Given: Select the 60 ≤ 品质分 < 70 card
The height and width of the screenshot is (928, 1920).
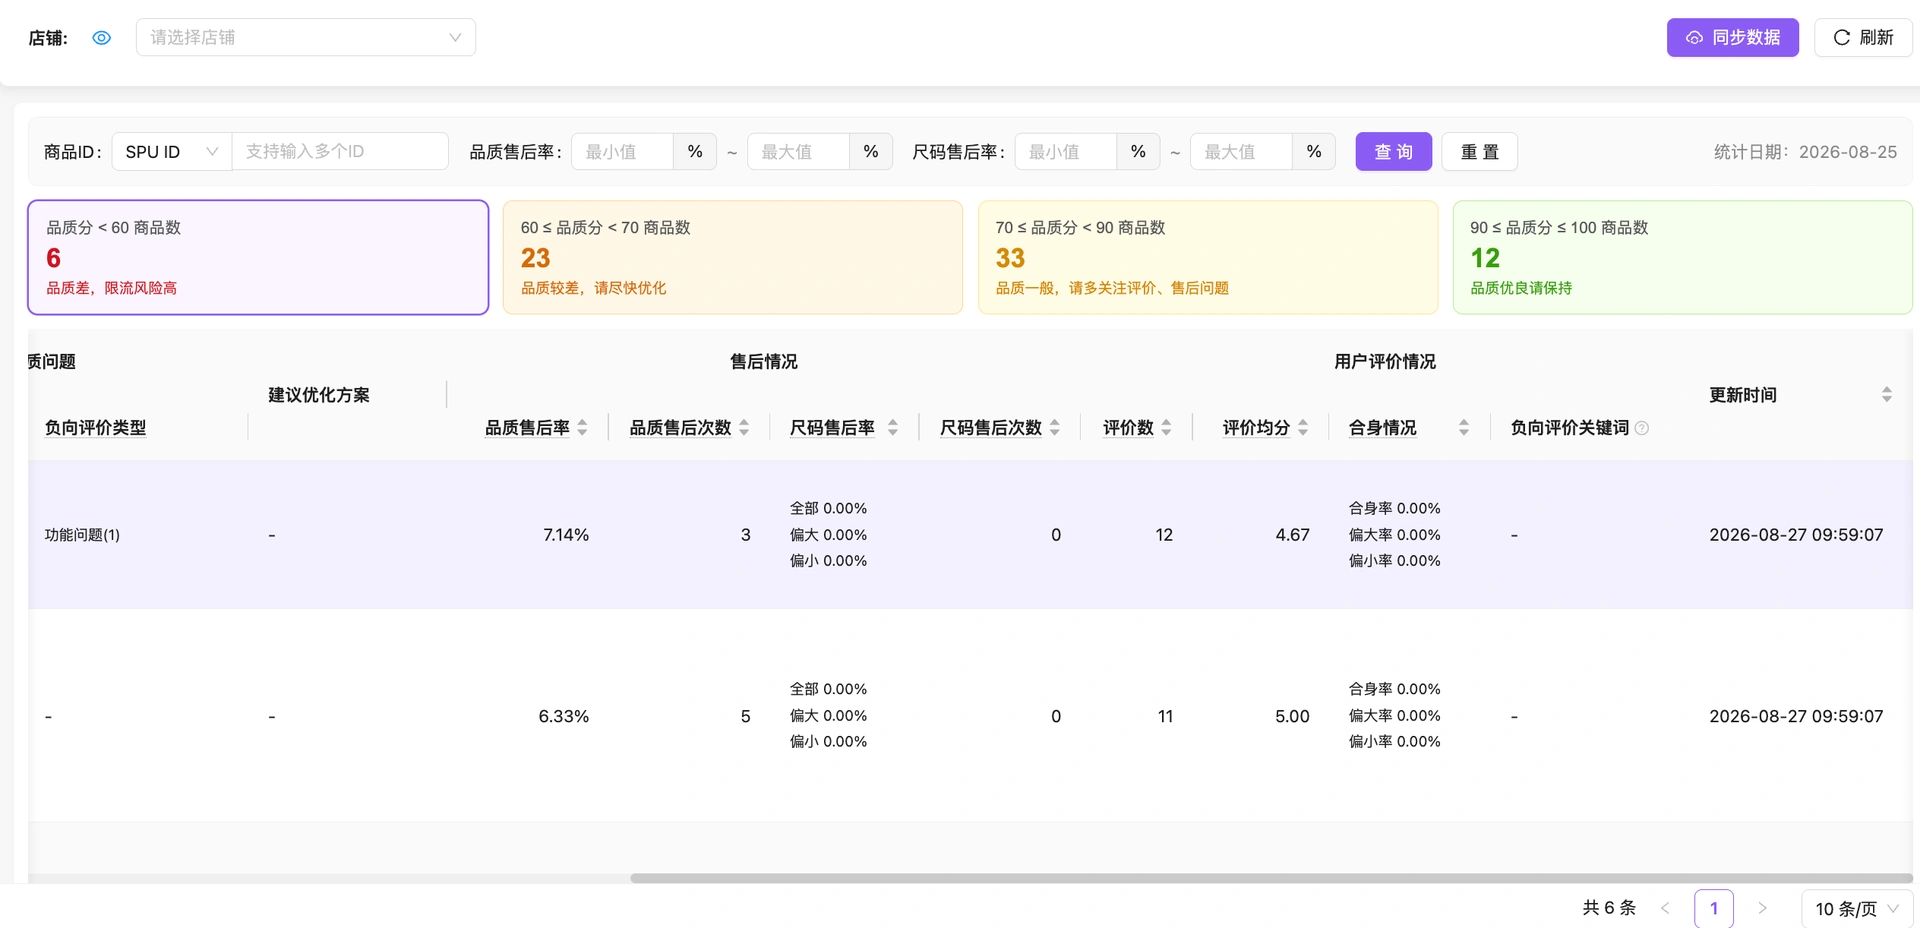Looking at the screenshot, I should [x=732, y=258].
